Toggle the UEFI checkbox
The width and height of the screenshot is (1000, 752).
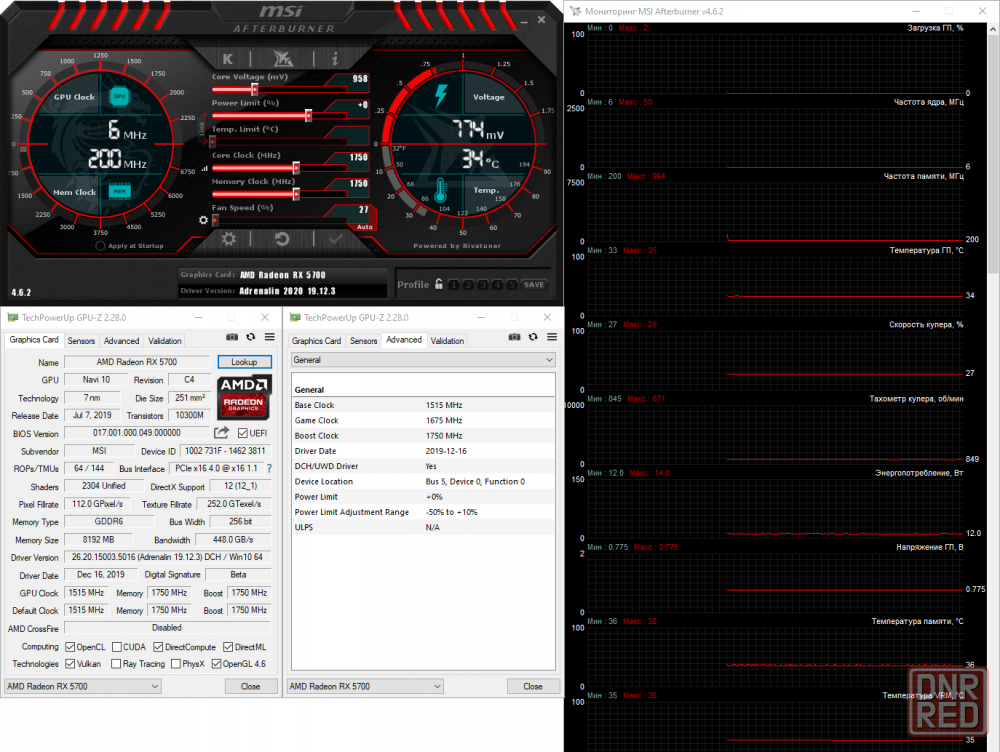(243, 433)
